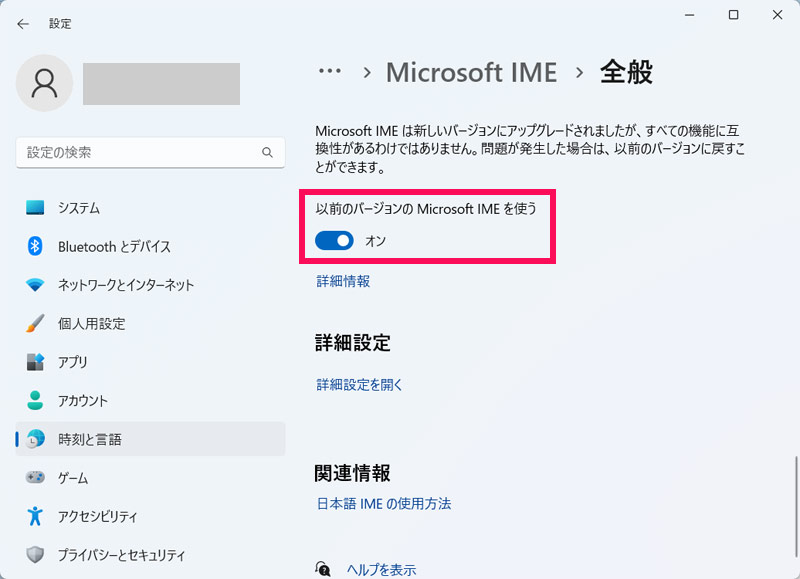The height and width of the screenshot is (579, 800).
Task: Open the user profile avatar
Action: coord(44,83)
